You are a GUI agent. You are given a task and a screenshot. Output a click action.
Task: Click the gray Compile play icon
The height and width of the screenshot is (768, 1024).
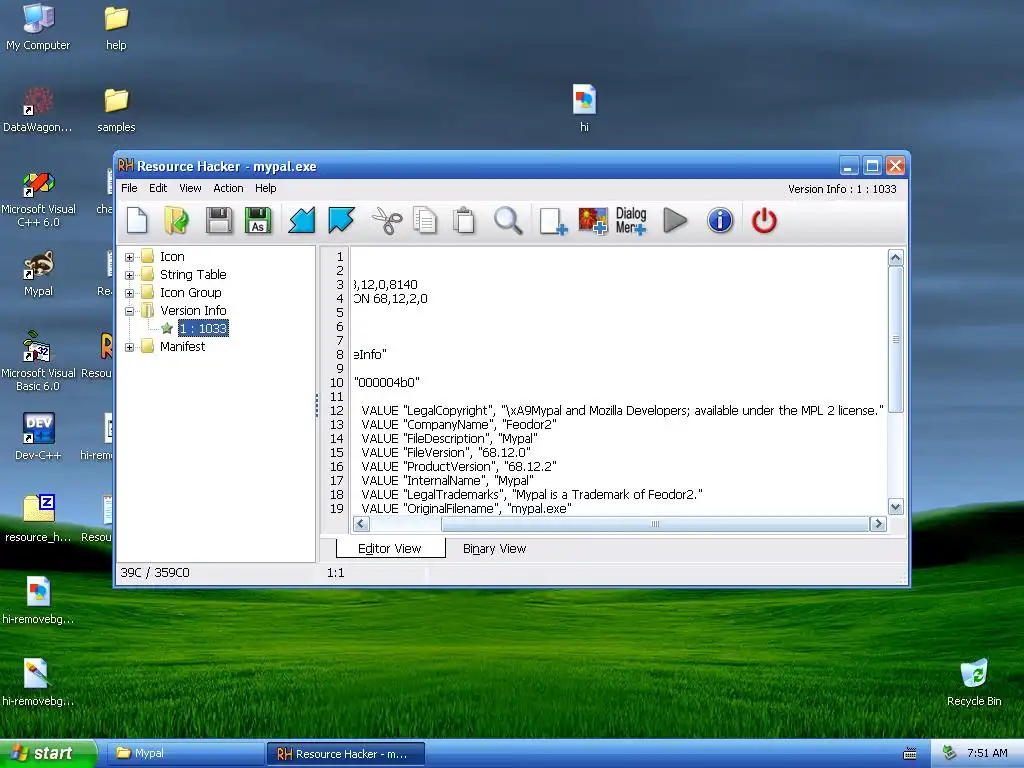click(x=675, y=221)
